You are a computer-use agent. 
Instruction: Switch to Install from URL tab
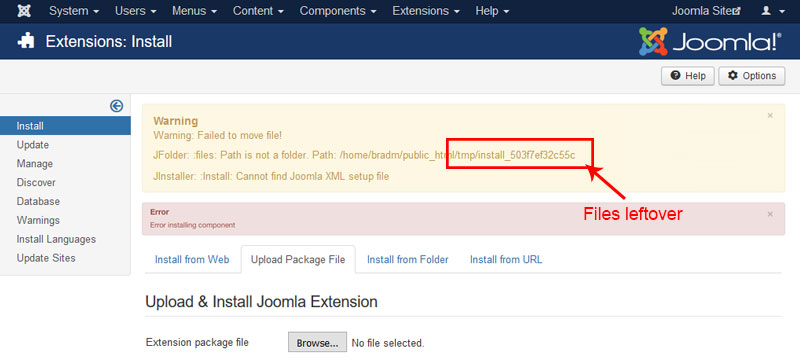(x=506, y=260)
